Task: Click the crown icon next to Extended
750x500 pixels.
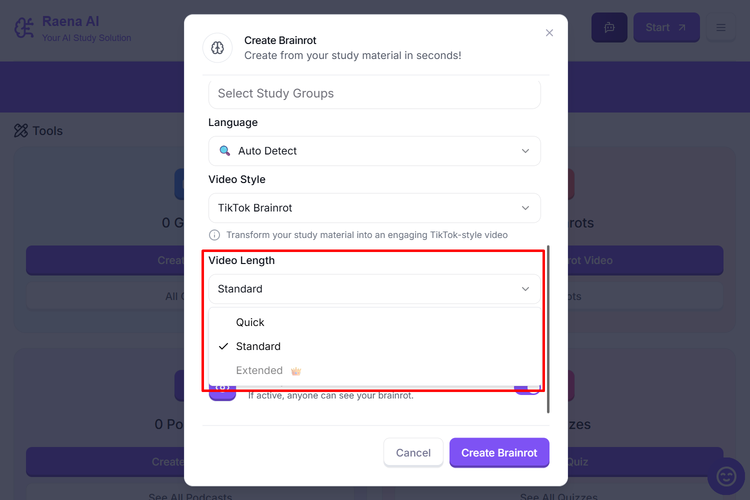Action: tap(296, 371)
